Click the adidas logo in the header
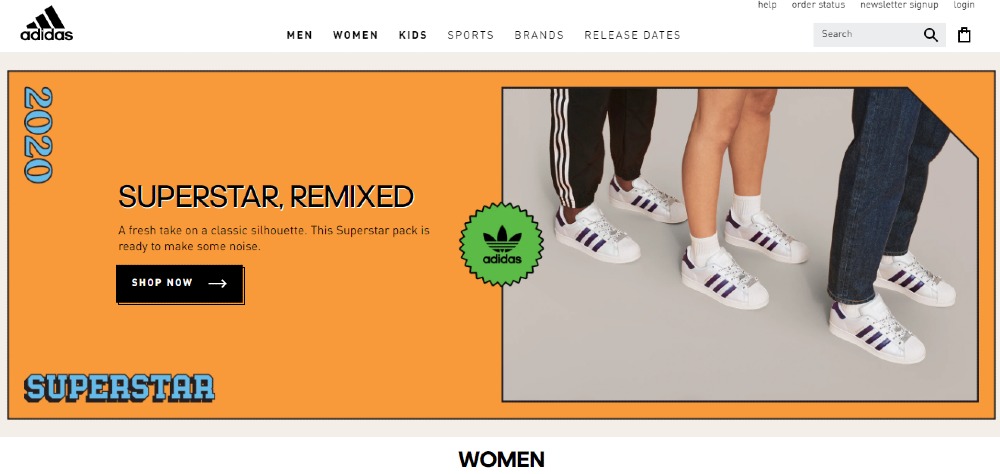Image resolution: width=1000 pixels, height=474 pixels. [47, 24]
